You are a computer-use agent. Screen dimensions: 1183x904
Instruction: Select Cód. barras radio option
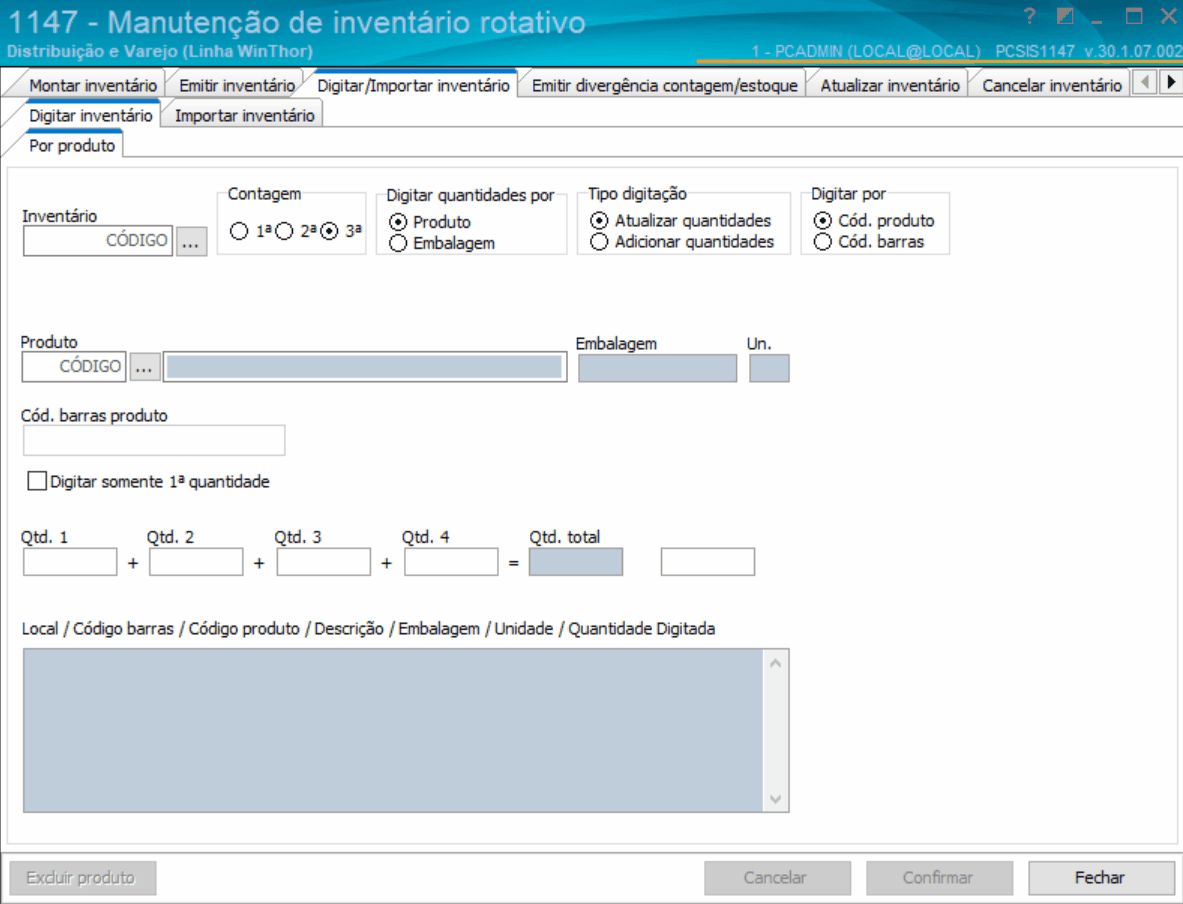click(x=822, y=241)
